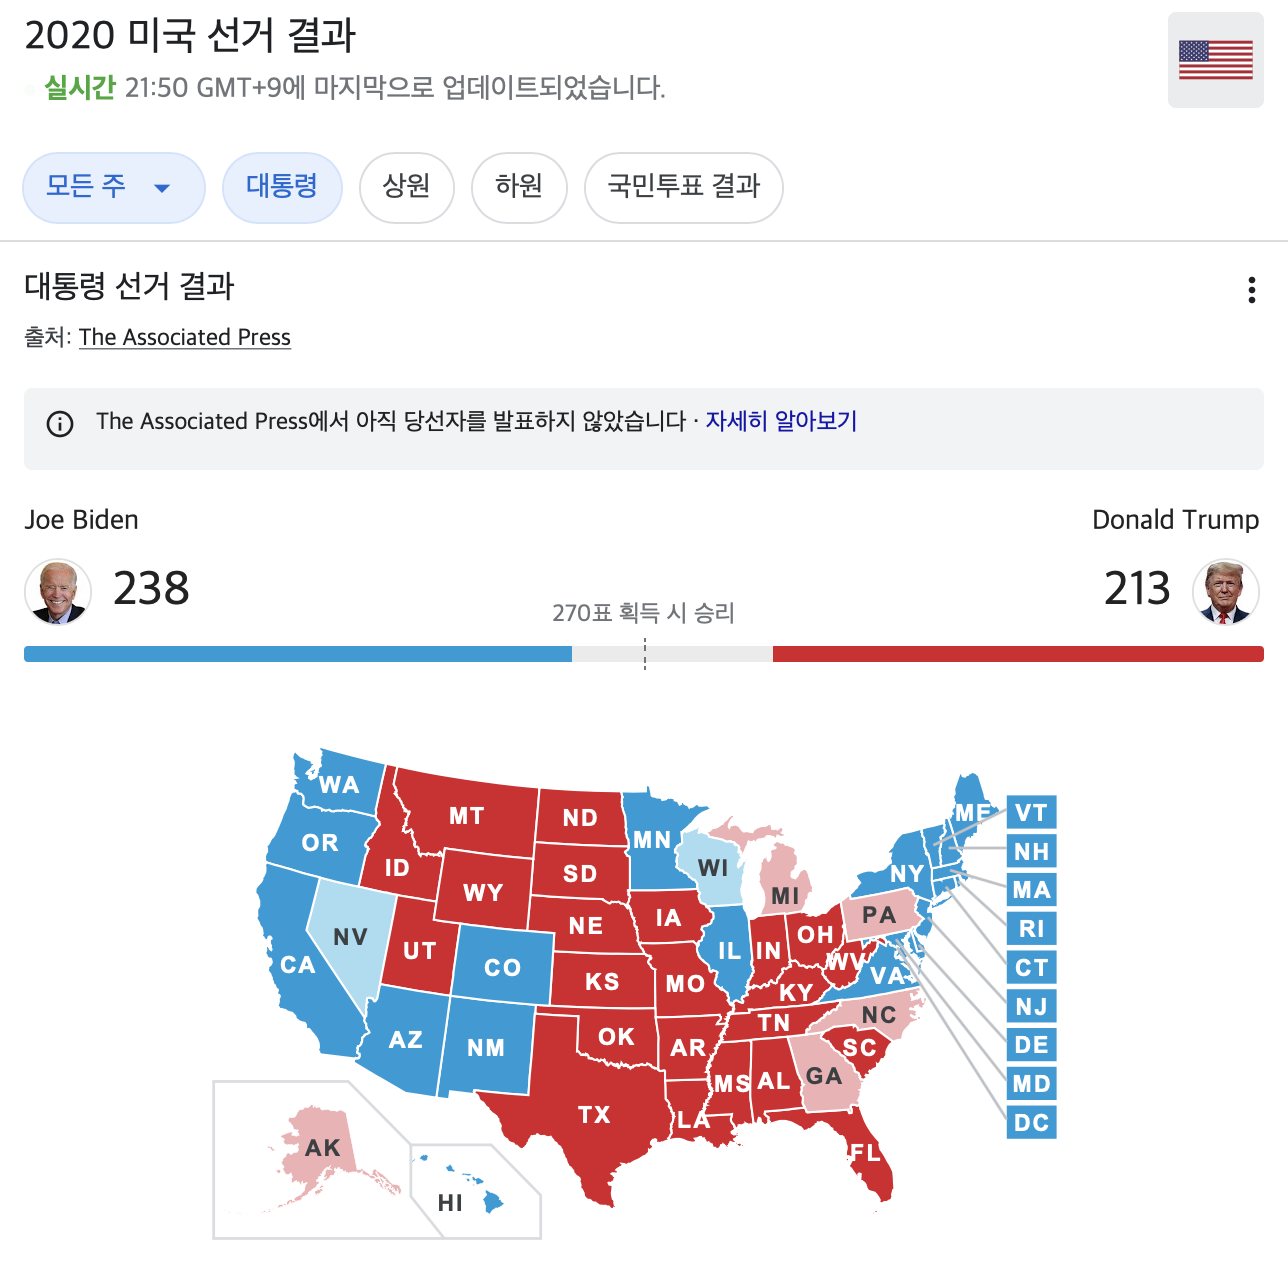Select the 대통령 tab

pos(282,187)
